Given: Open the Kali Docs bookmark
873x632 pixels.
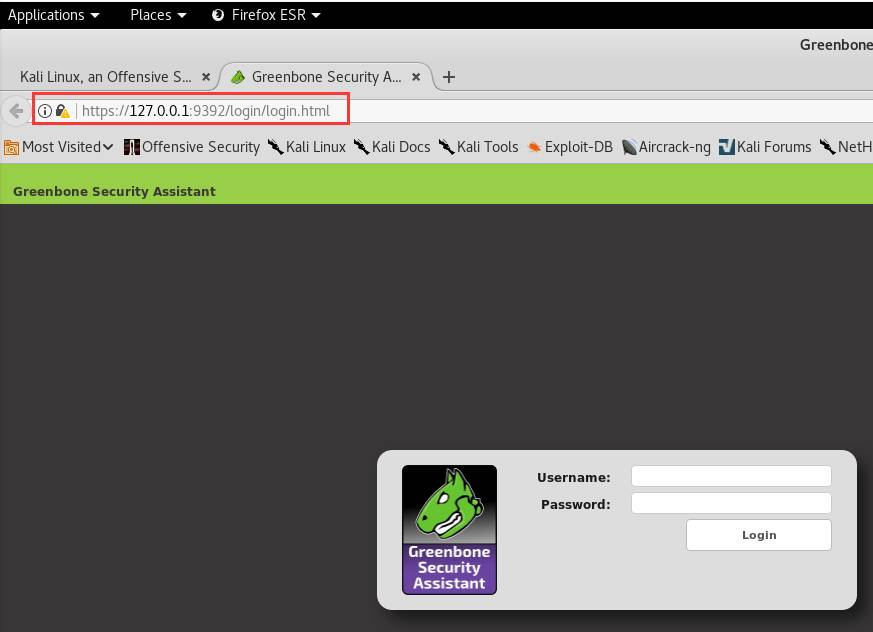Looking at the screenshot, I should [392, 147].
